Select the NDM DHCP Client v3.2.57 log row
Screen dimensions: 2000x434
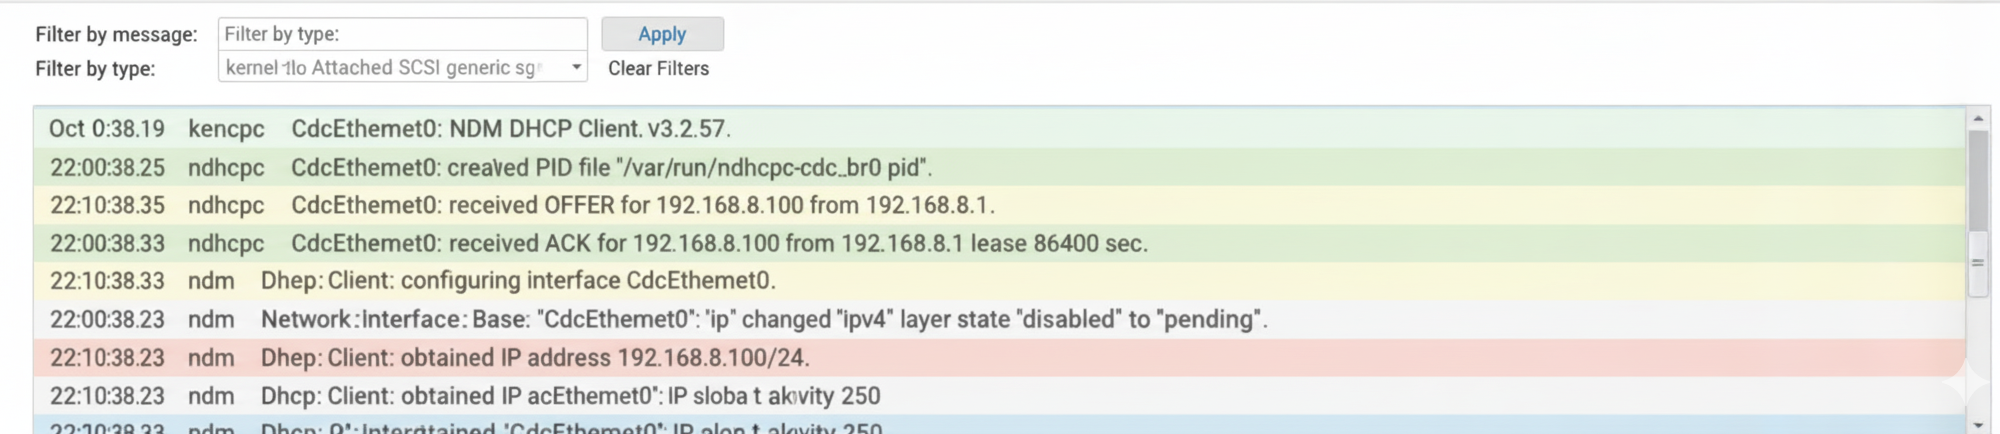pyautogui.click(x=510, y=129)
